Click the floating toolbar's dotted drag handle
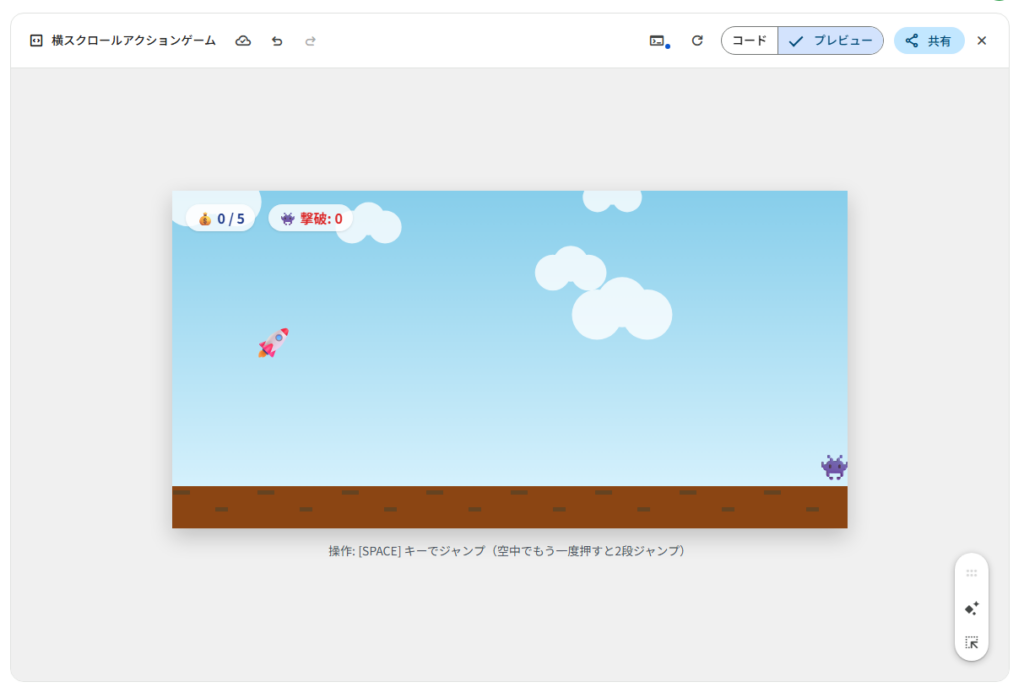Viewport: 1024px width, 698px height. click(x=971, y=573)
